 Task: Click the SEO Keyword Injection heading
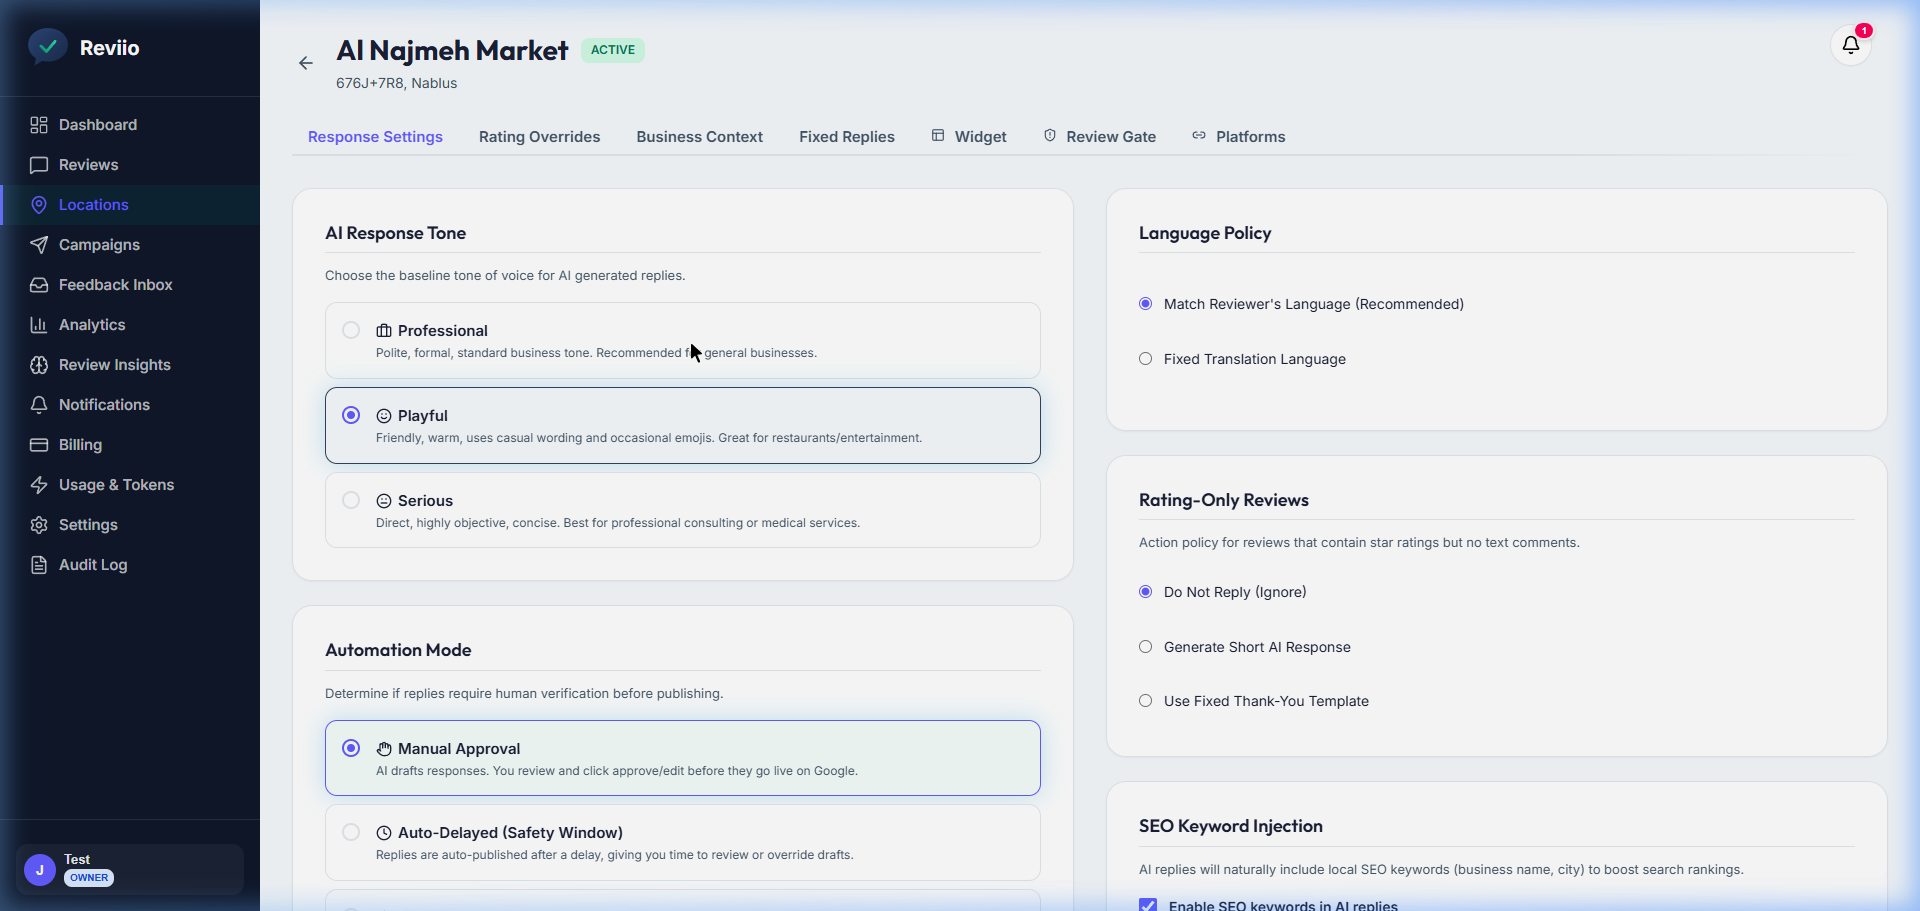[x=1231, y=826]
